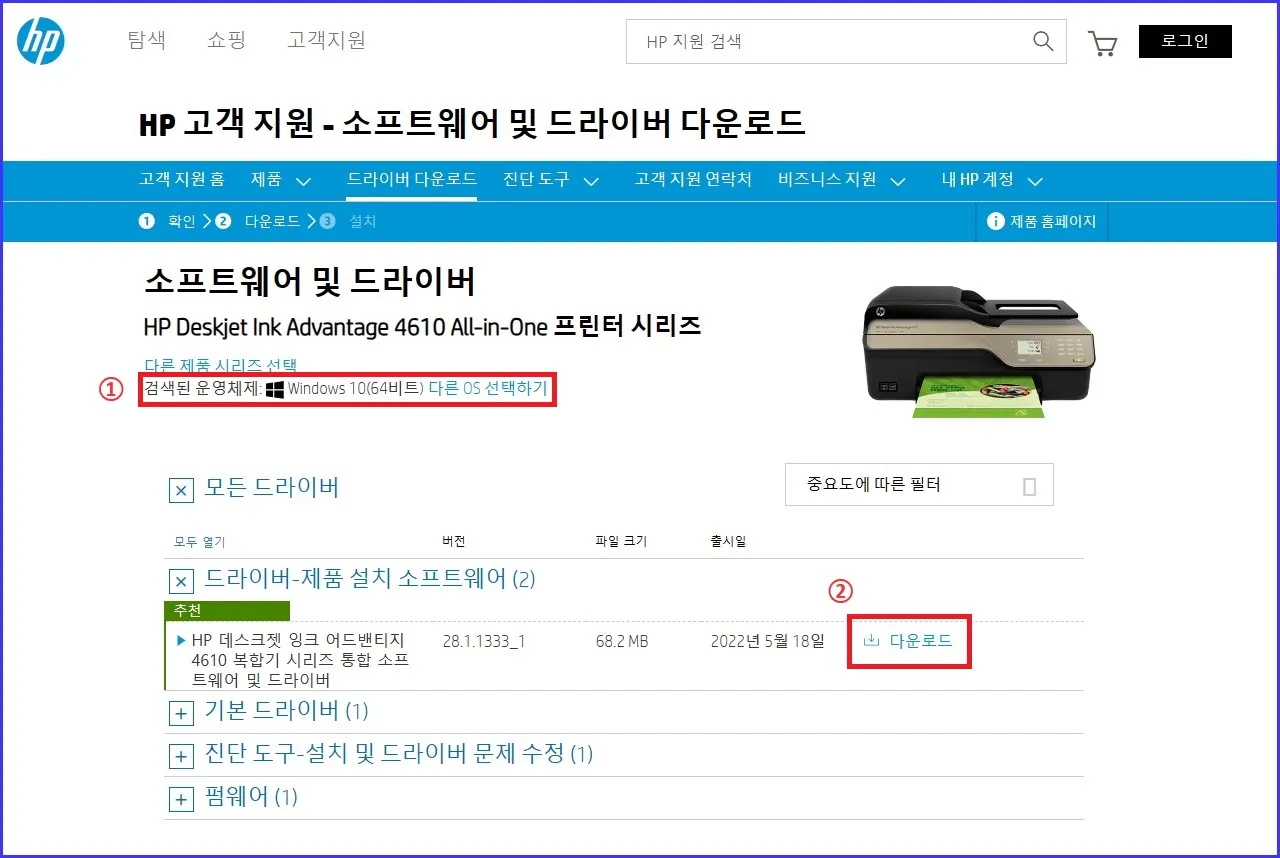The width and height of the screenshot is (1280, 858).
Task: Click the info icon beside 제품 홈페이지
Action: (995, 221)
